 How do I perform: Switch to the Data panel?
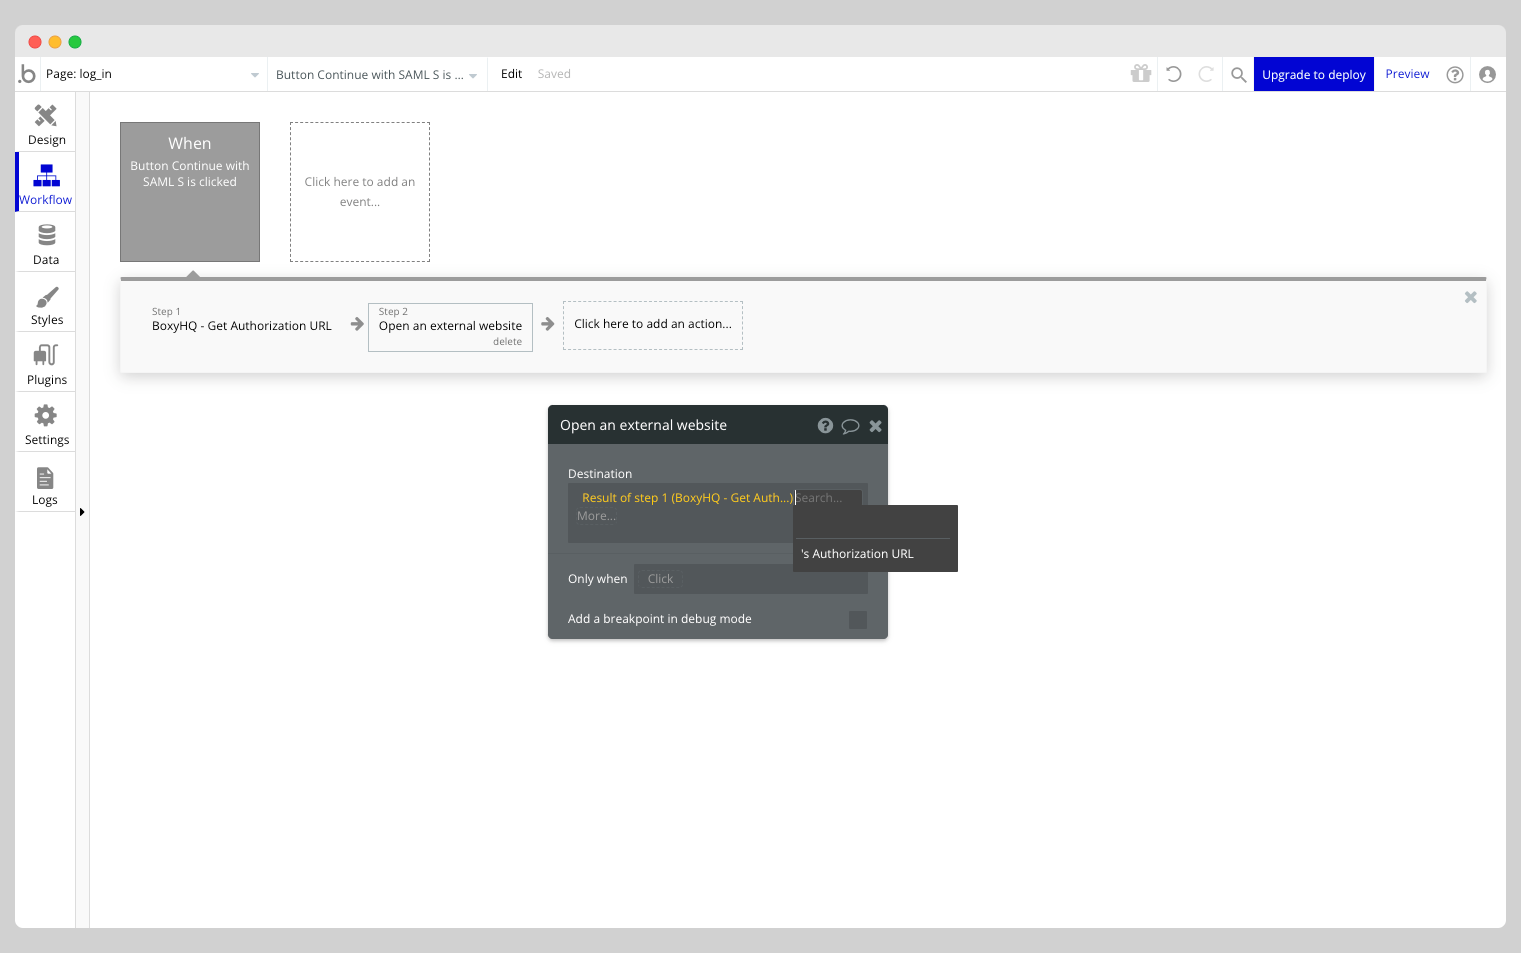[x=45, y=241]
